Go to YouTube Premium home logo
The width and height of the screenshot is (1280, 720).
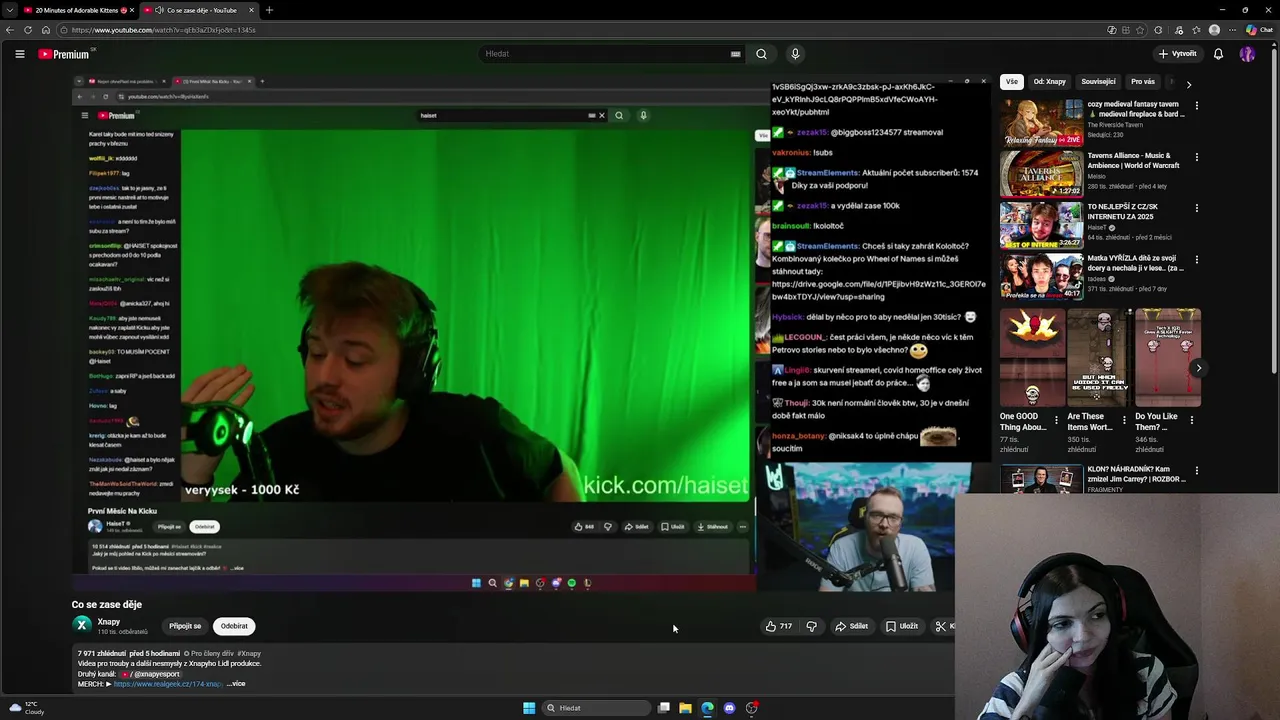[65, 54]
